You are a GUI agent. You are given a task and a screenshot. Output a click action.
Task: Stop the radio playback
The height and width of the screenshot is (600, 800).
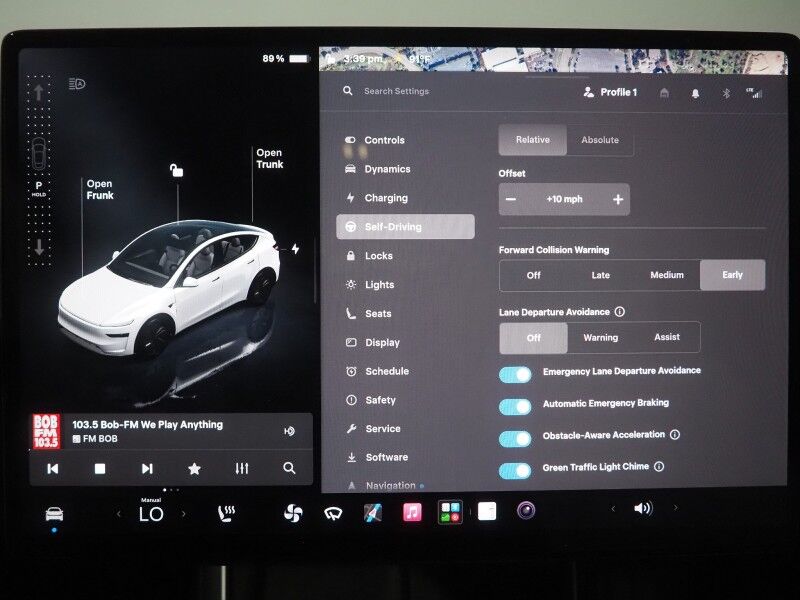(x=100, y=468)
